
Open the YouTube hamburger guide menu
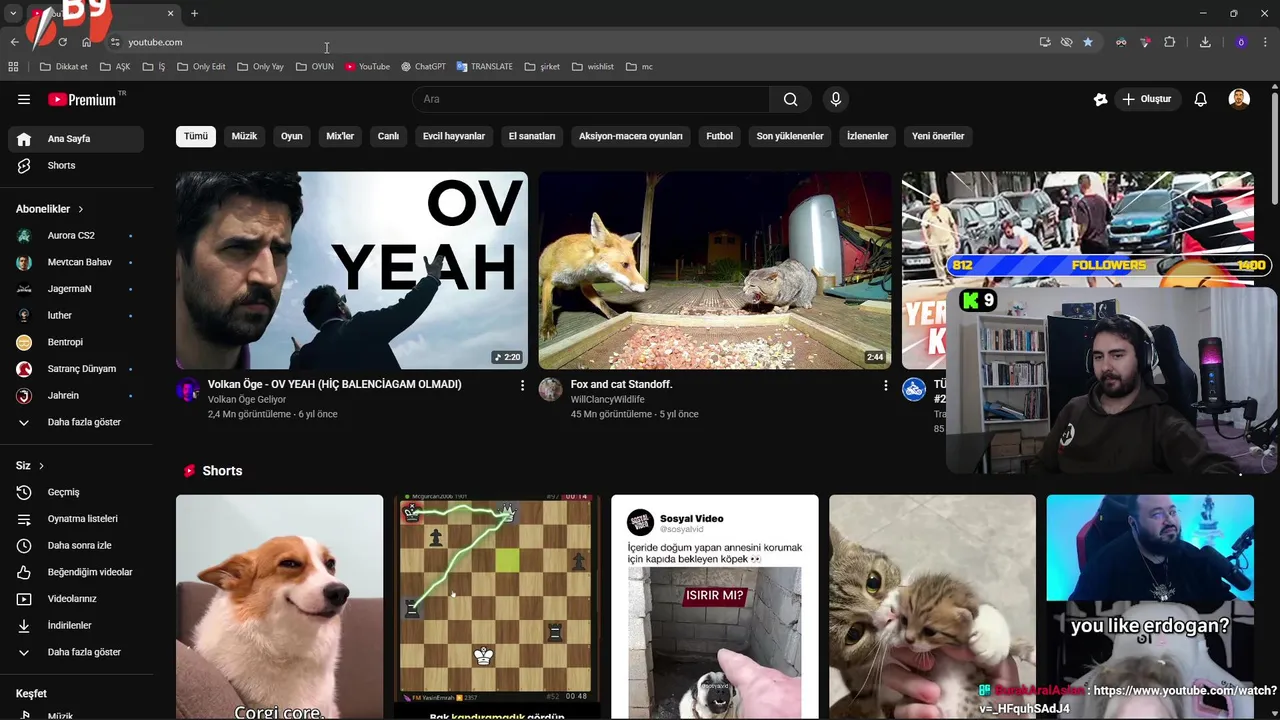(x=24, y=99)
